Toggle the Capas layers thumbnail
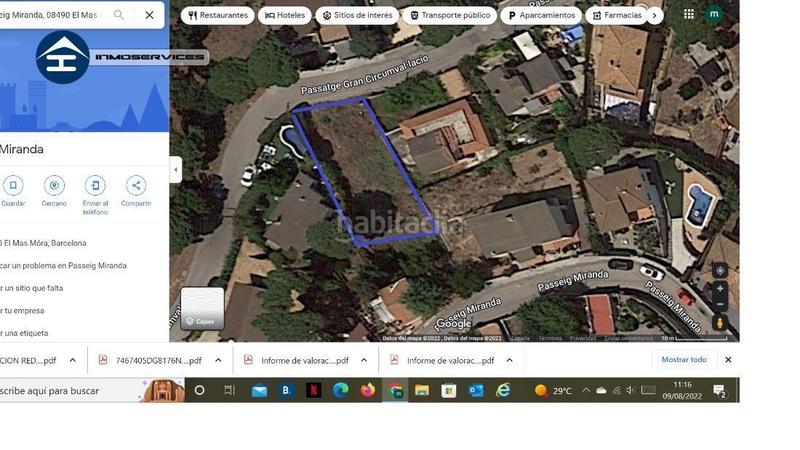This screenshot has width=800, height=450. pyautogui.click(x=202, y=308)
